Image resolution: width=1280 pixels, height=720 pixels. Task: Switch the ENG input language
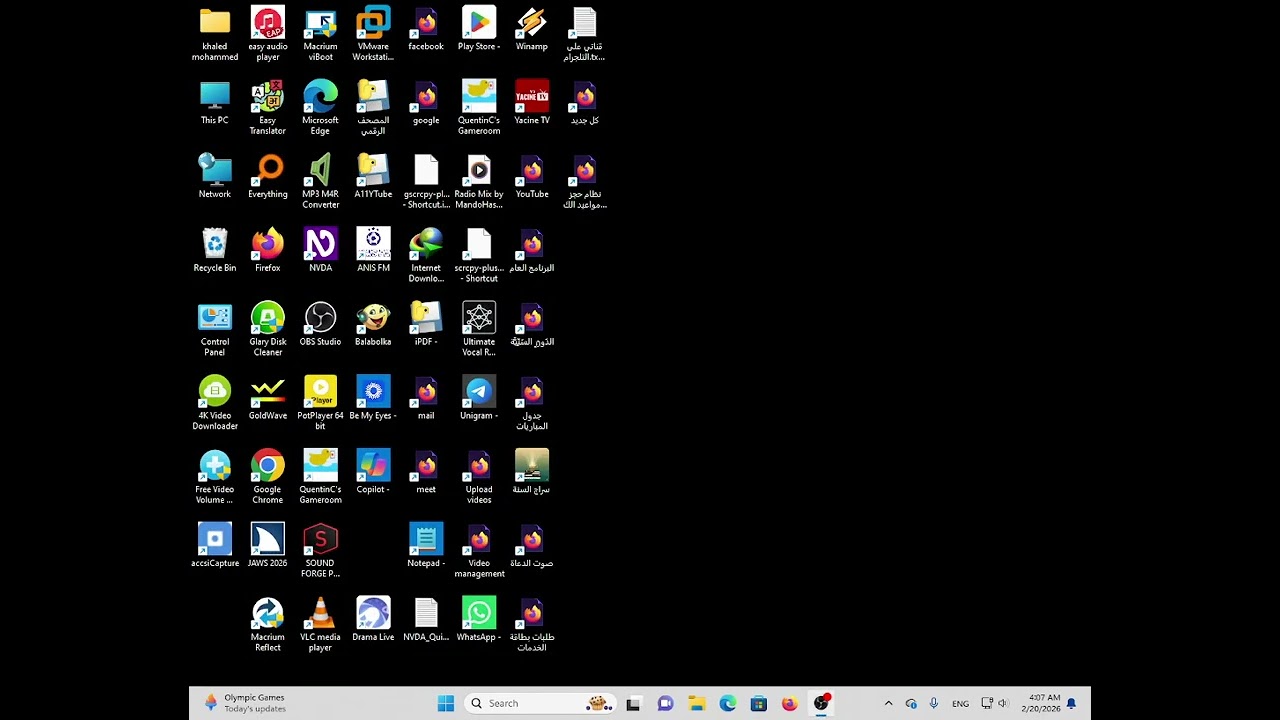click(x=960, y=703)
